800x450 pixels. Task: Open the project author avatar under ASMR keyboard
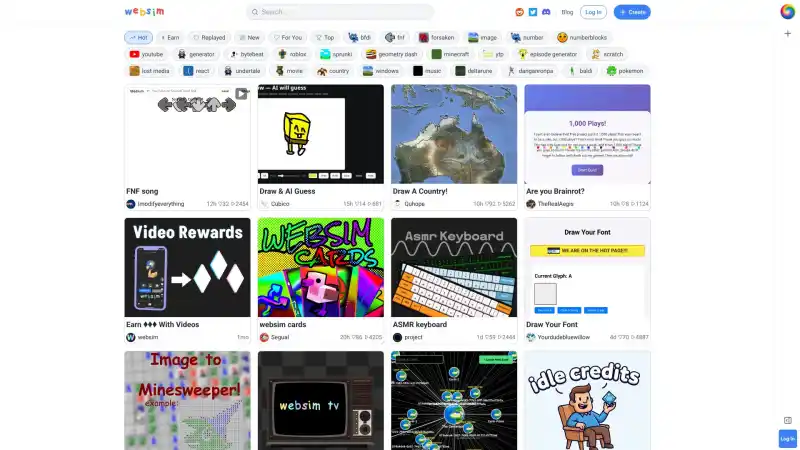click(397, 337)
